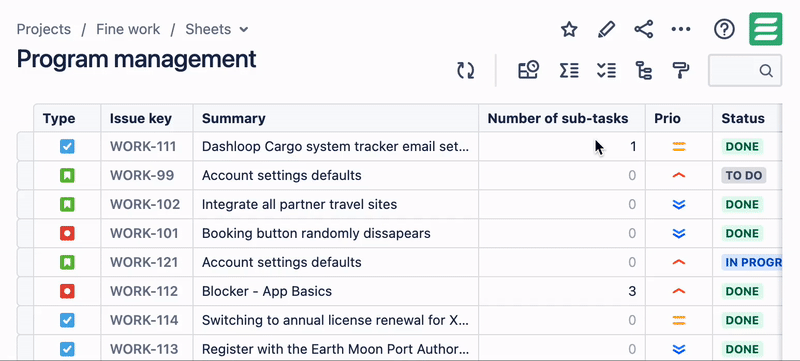Open issue WORK-111 link
This screenshot has height=361, width=800.
143,147
